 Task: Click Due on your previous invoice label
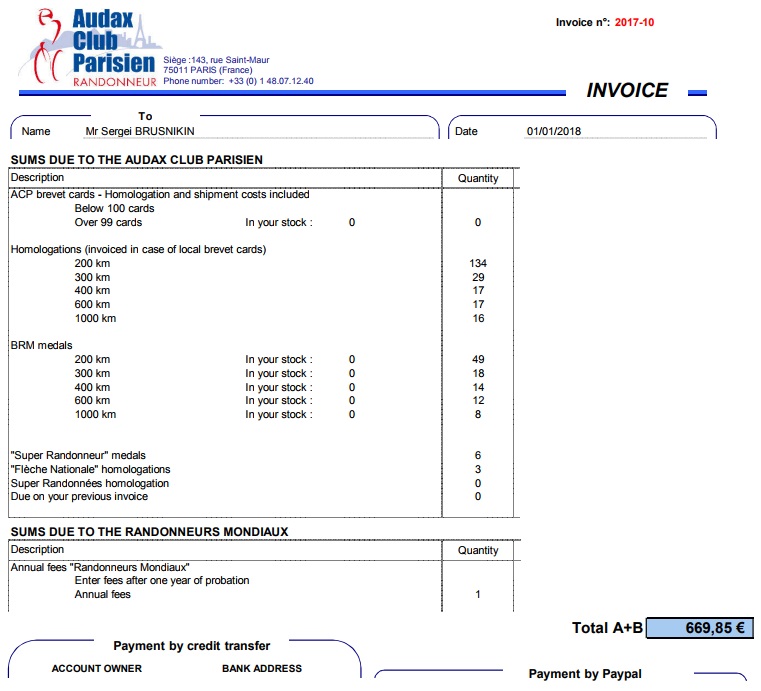pos(79,497)
